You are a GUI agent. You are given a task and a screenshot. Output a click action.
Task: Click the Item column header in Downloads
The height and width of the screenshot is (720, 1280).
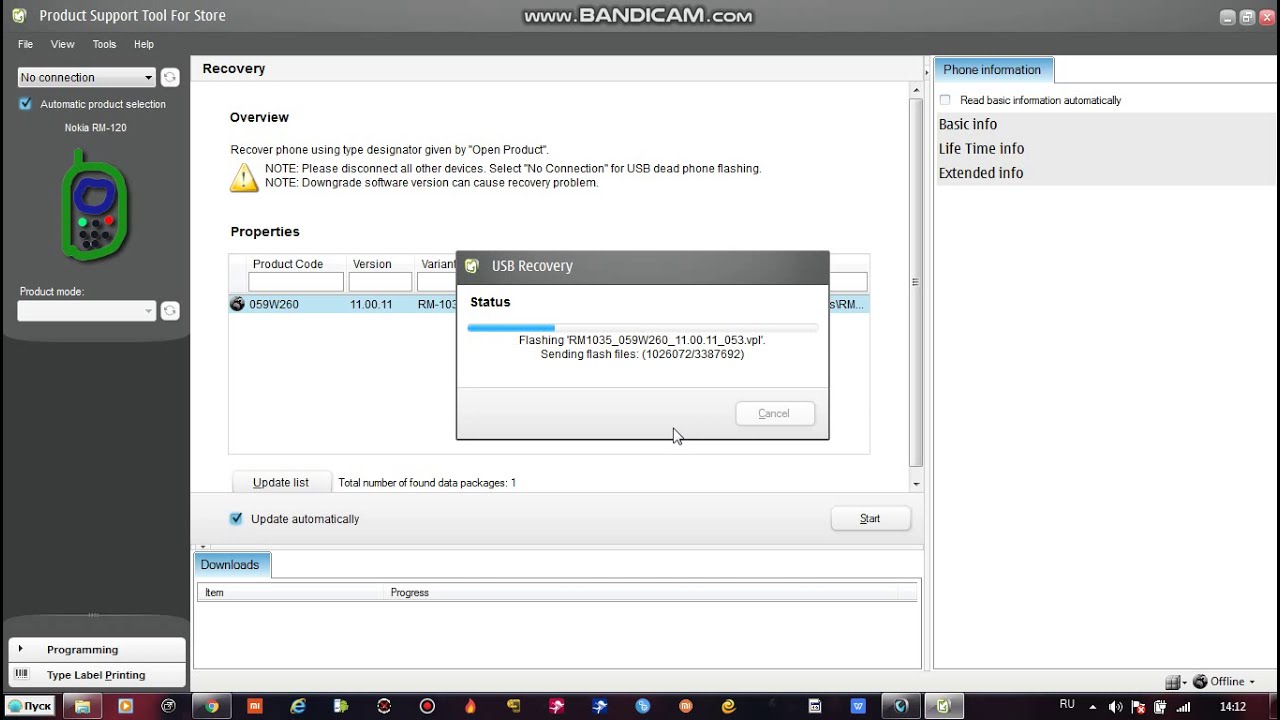[x=214, y=592]
